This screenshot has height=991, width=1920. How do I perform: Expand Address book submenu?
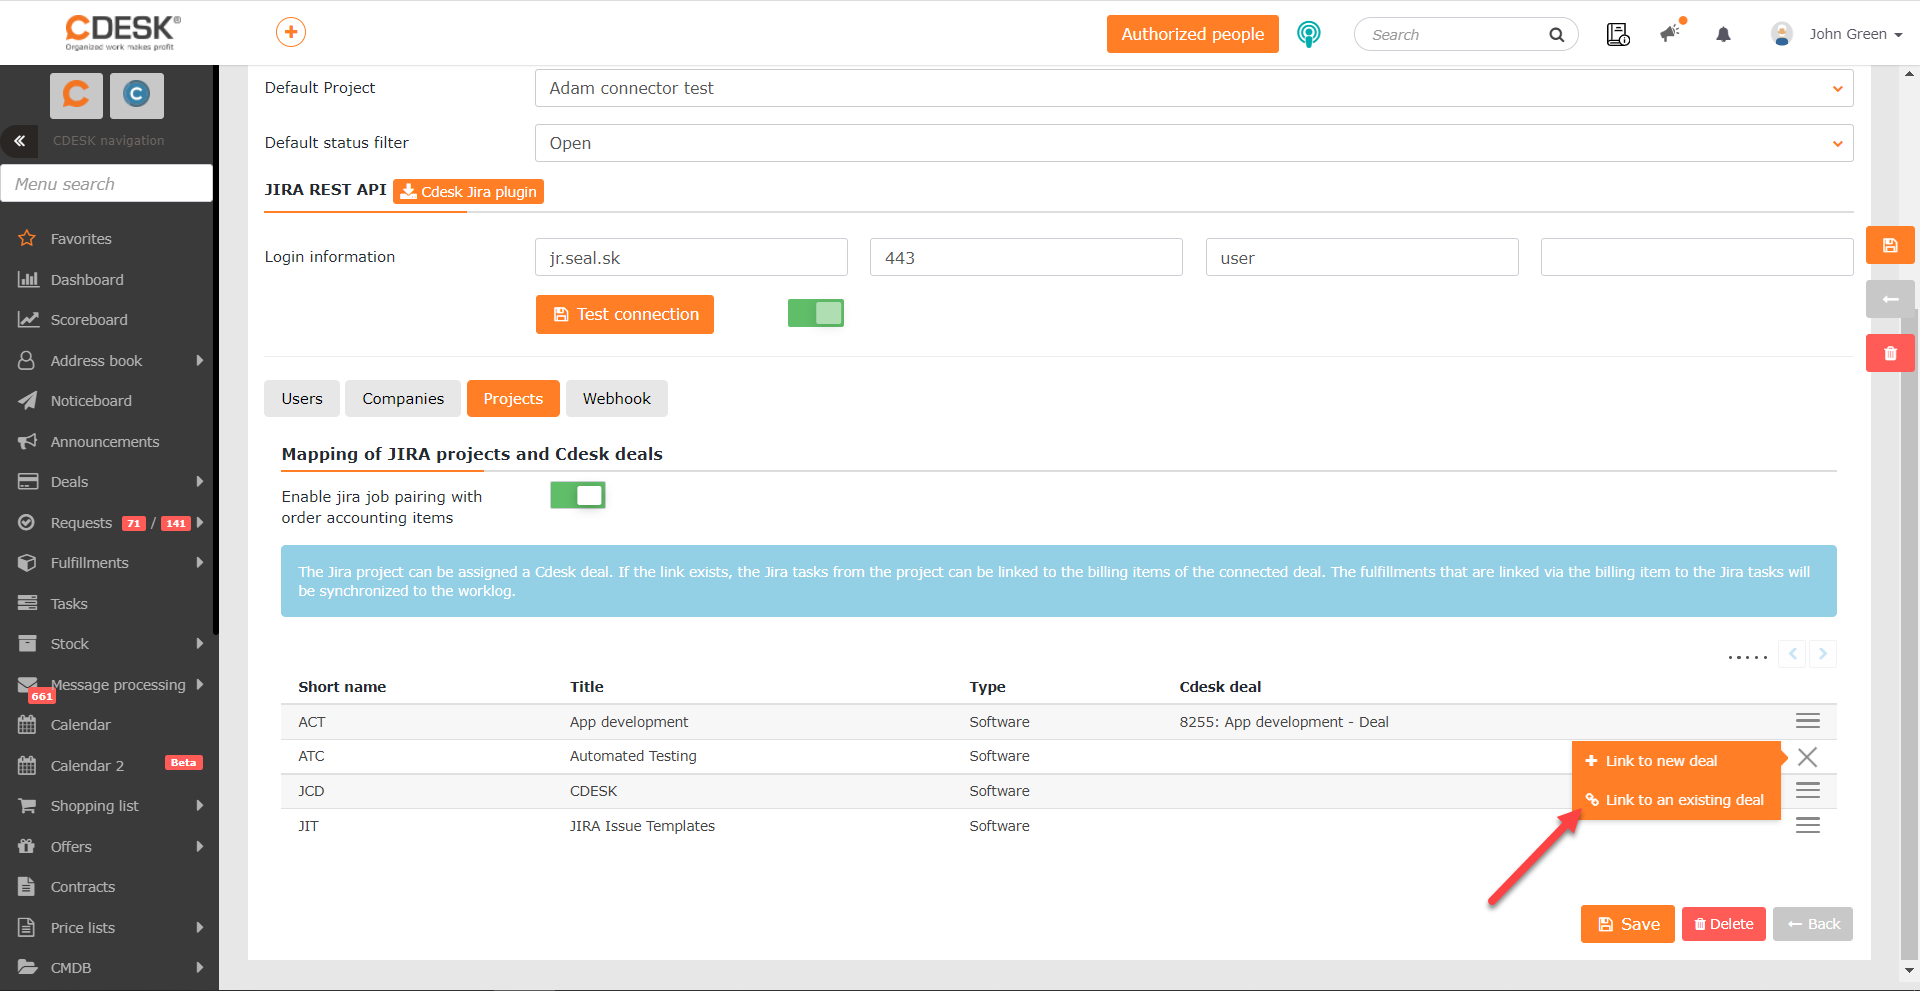(x=200, y=361)
